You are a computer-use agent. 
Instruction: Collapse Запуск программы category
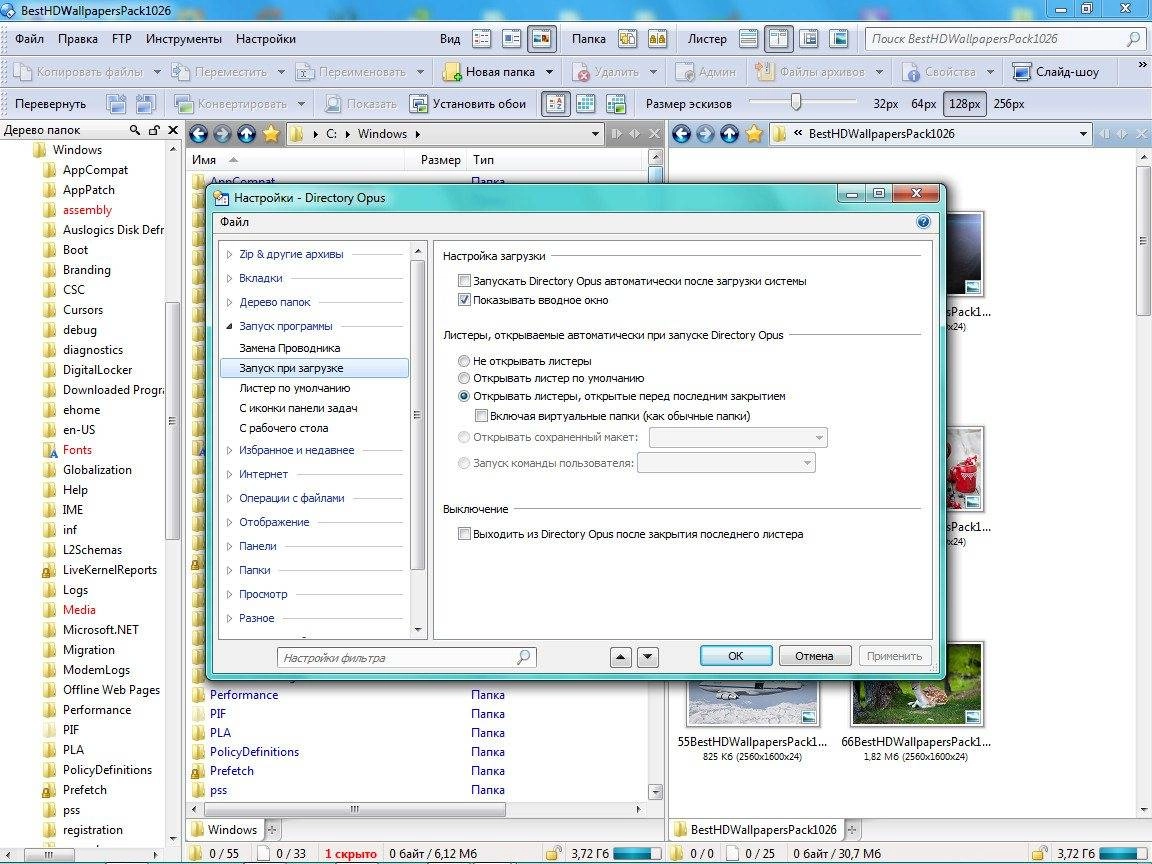[229, 326]
